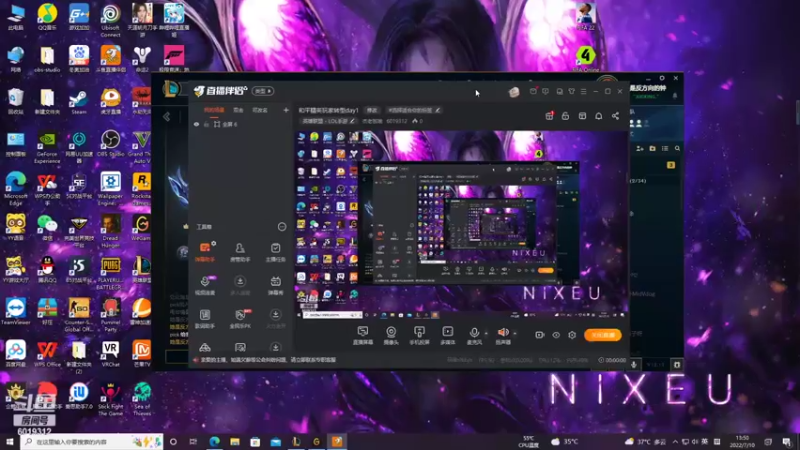Image resolution: width=800 pixels, height=450 pixels.
Task: Click the Windows Start button
Action: 10,441
